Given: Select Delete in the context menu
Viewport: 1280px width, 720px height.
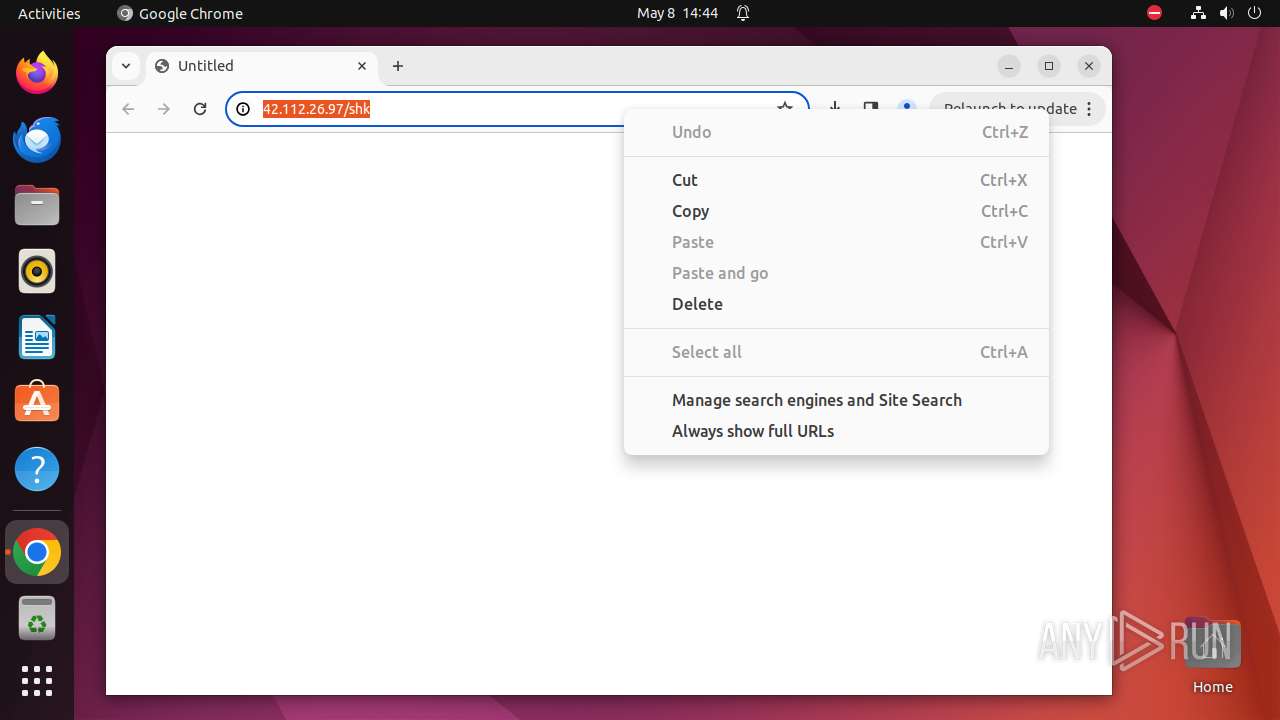Looking at the screenshot, I should click(x=836, y=304).
